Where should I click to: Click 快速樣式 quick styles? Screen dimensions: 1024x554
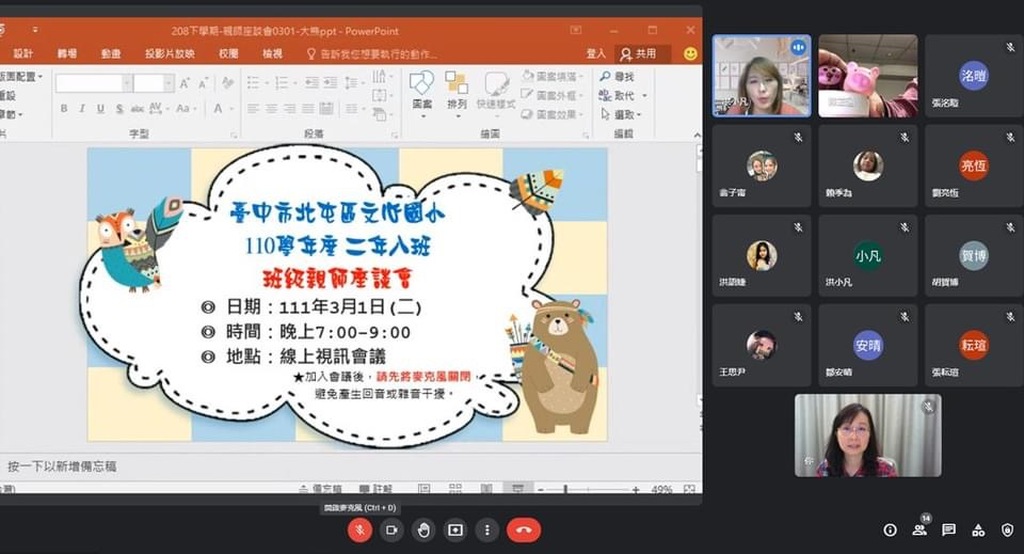click(496, 93)
